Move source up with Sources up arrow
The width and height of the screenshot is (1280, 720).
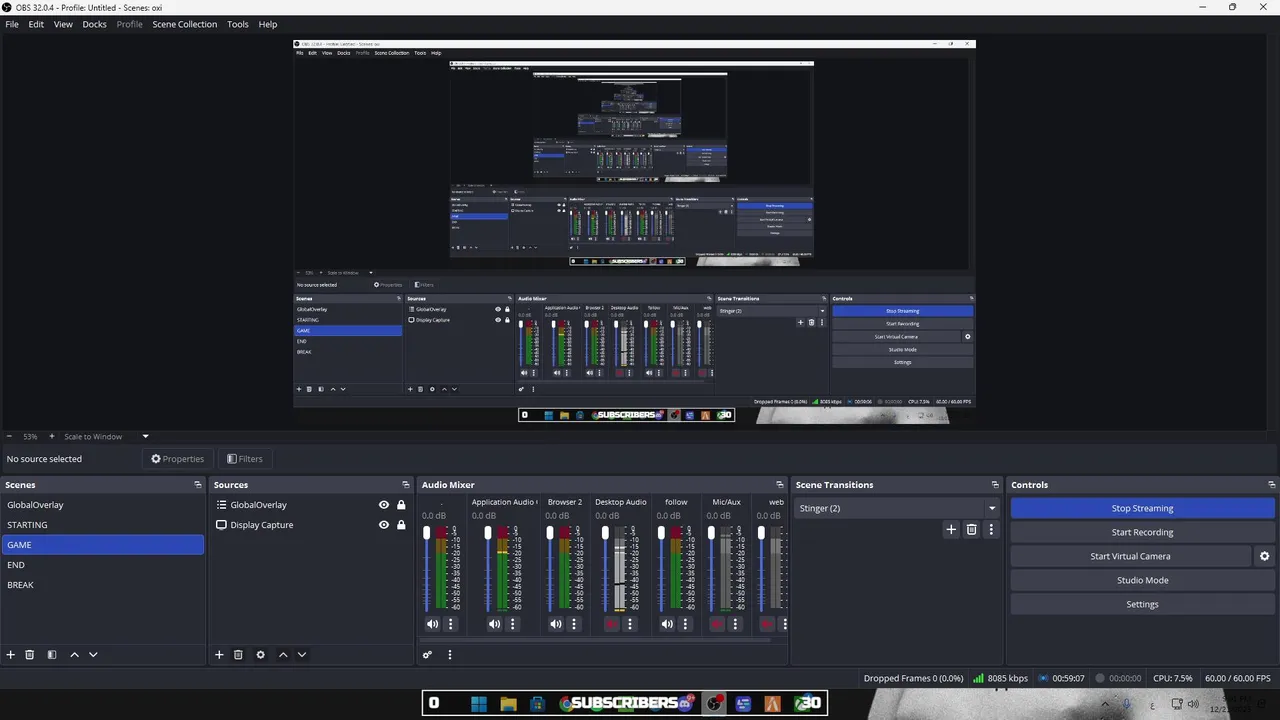(x=283, y=655)
